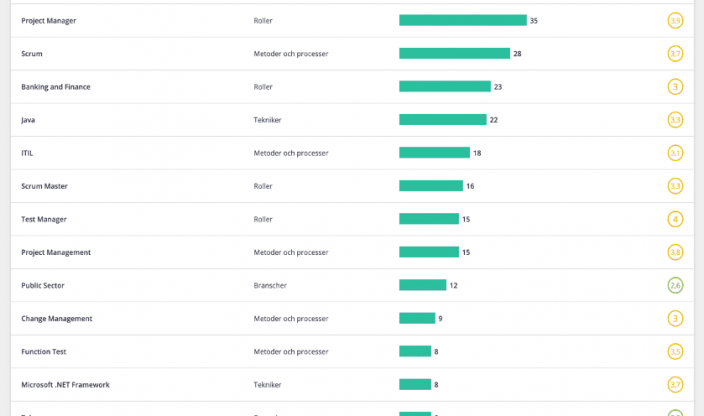The width and height of the screenshot is (704, 416).
Task: Click the Scrum Master rating circle 3.3
Action: coord(676,186)
